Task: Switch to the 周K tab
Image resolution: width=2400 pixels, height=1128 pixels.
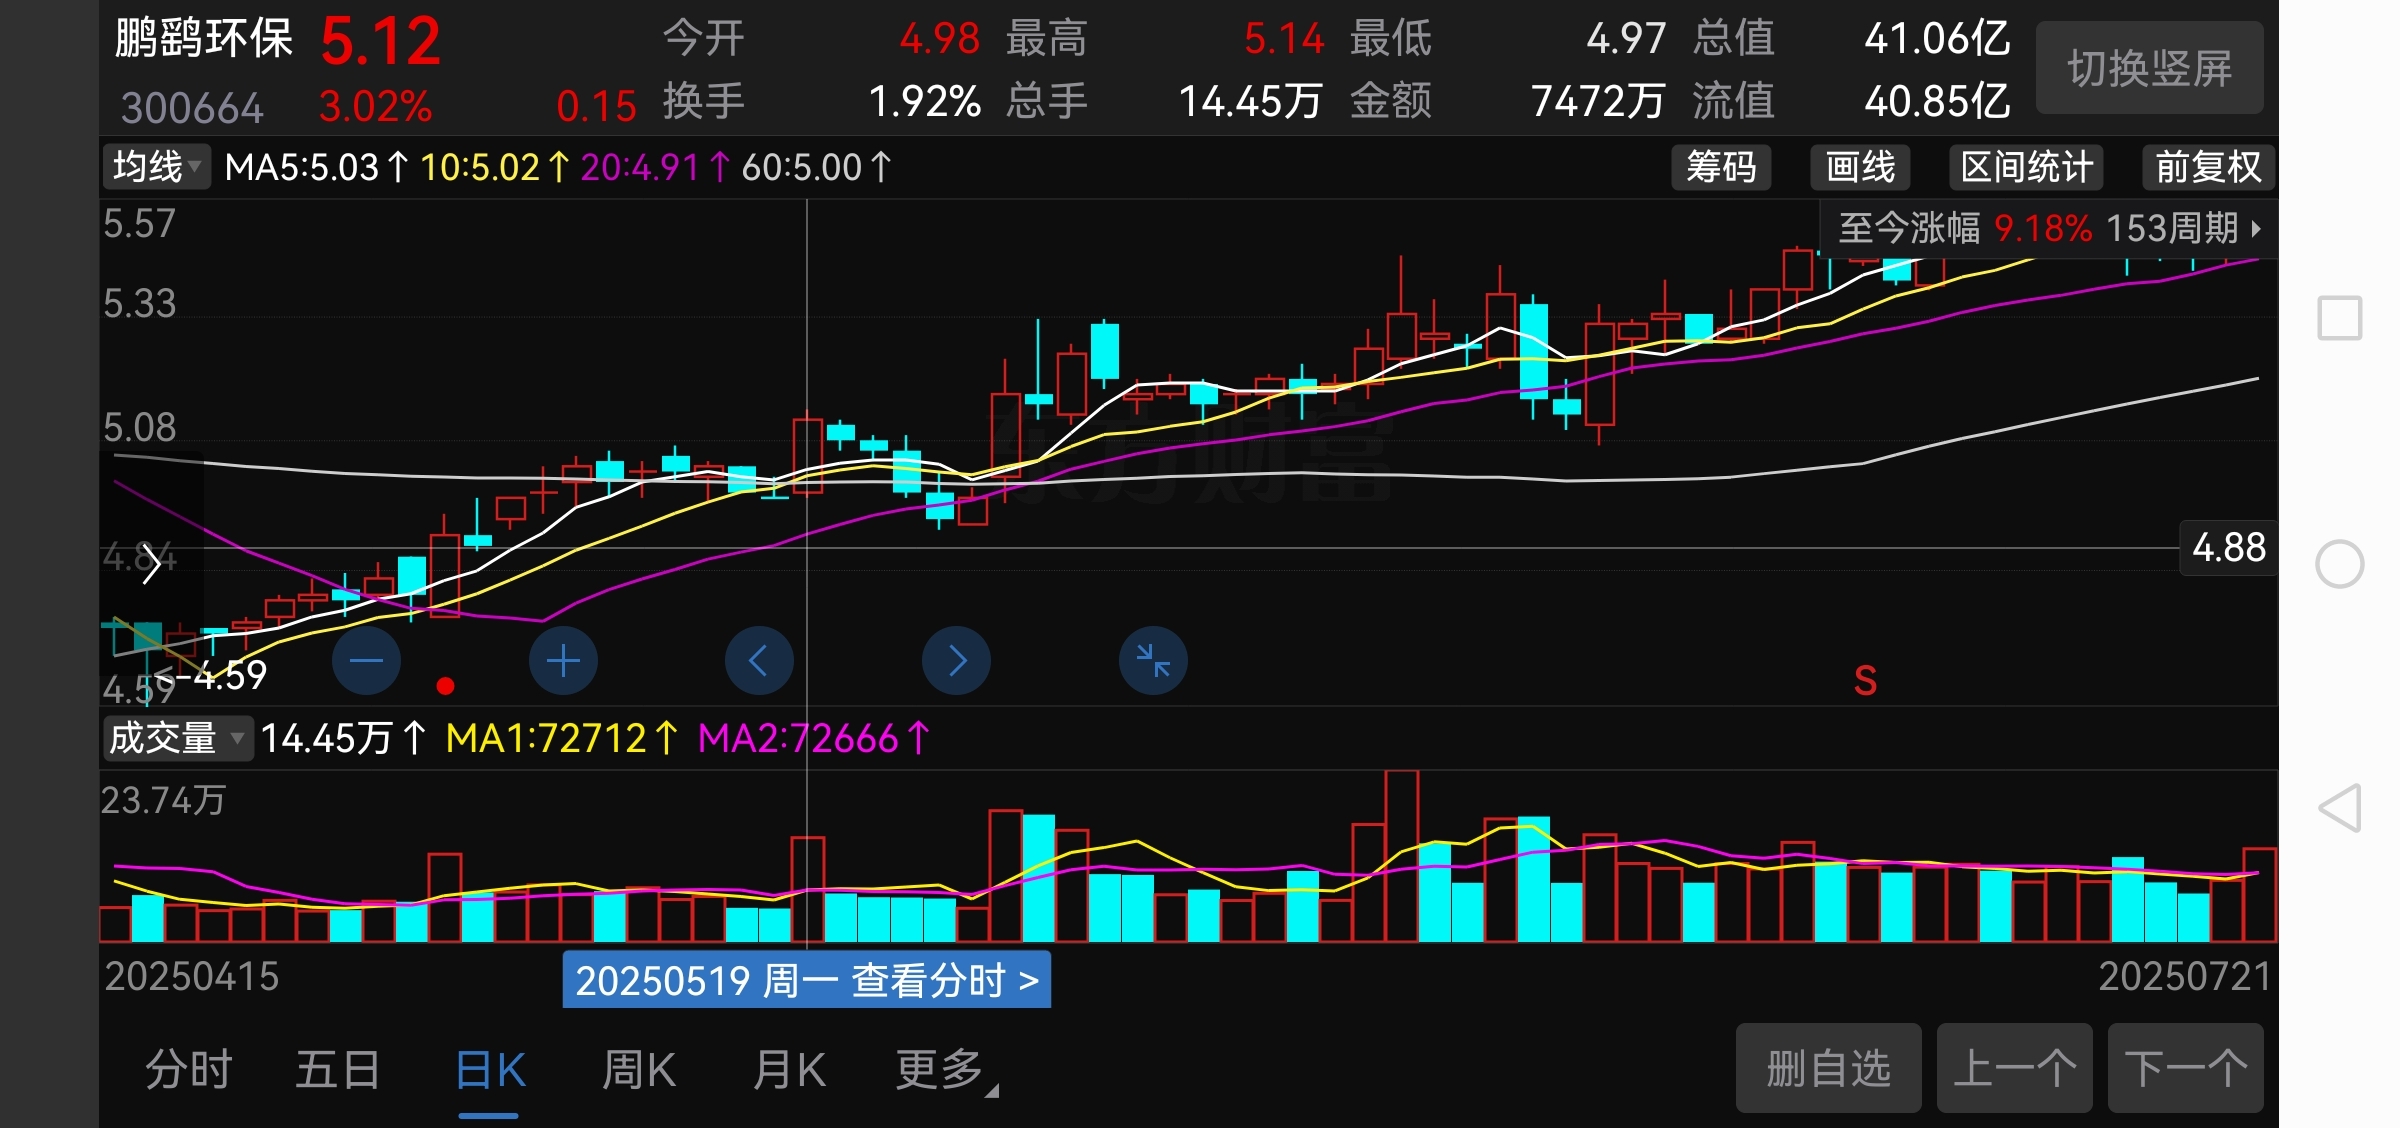Action: click(x=639, y=1070)
